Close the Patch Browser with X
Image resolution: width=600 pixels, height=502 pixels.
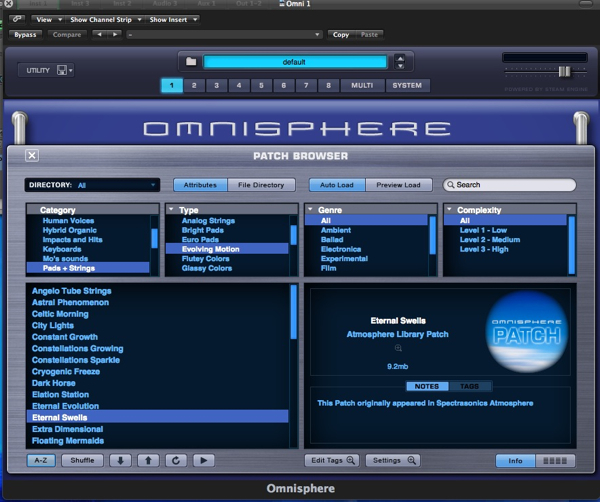32,155
